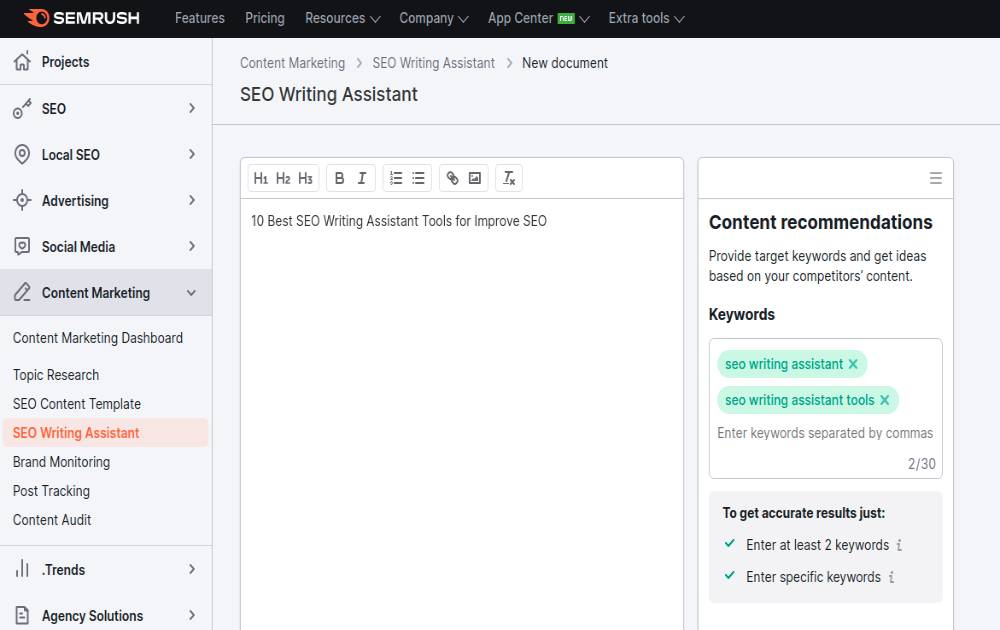Expand the .Trends sidebar section
The height and width of the screenshot is (630, 1000).
point(192,569)
